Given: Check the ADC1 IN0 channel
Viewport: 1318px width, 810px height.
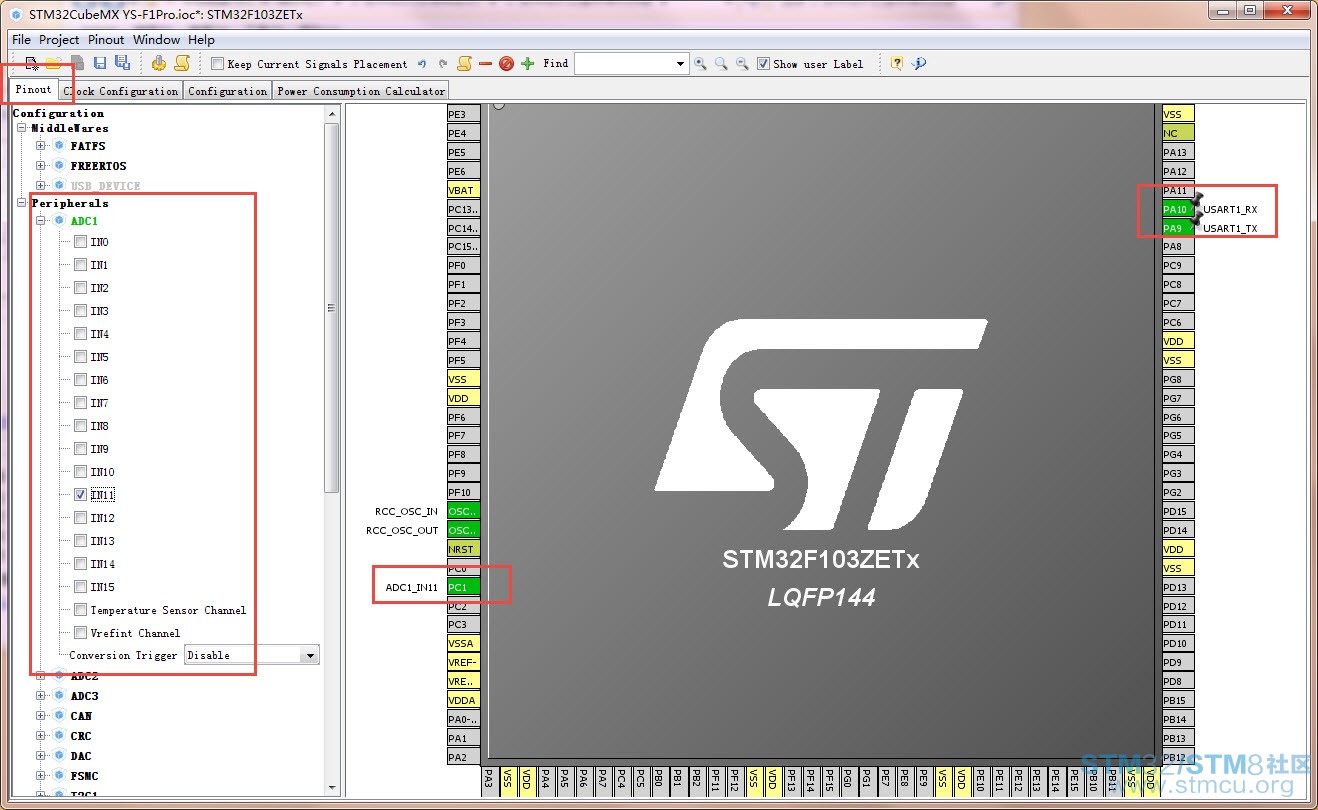Looking at the screenshot, I should point(80,242).
